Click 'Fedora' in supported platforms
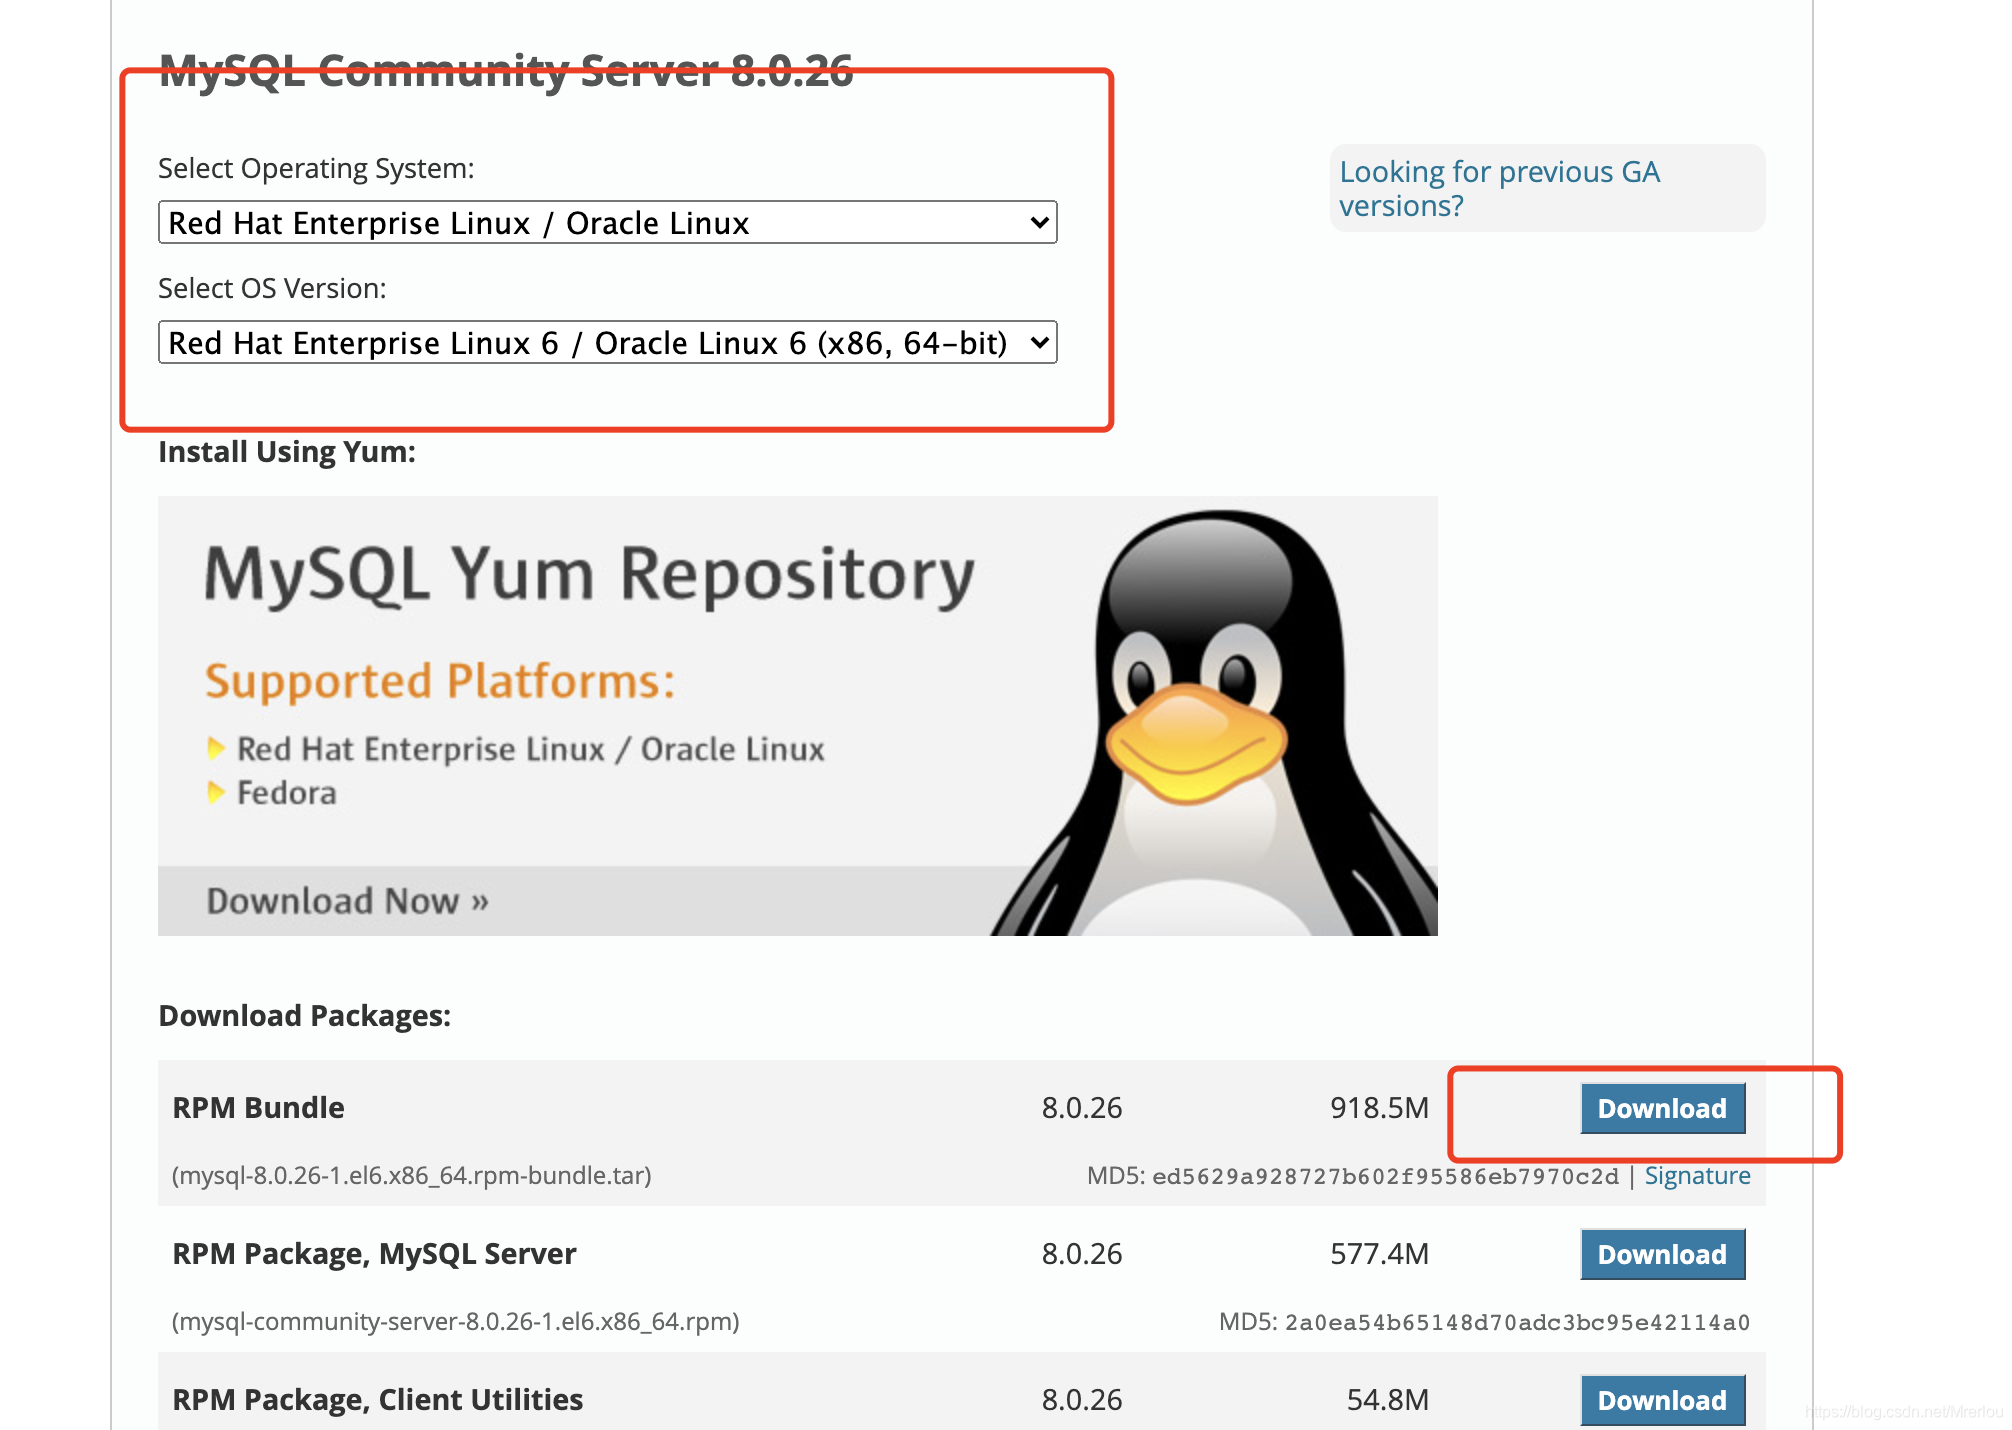This screenshot has width=2012, height=1430. 286,793
